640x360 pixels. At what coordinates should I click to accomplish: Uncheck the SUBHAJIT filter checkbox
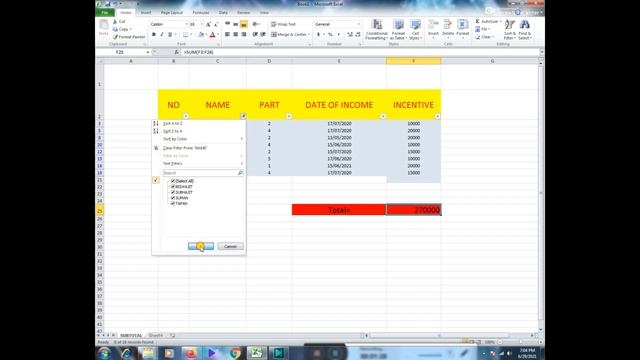tap(173, 192)
